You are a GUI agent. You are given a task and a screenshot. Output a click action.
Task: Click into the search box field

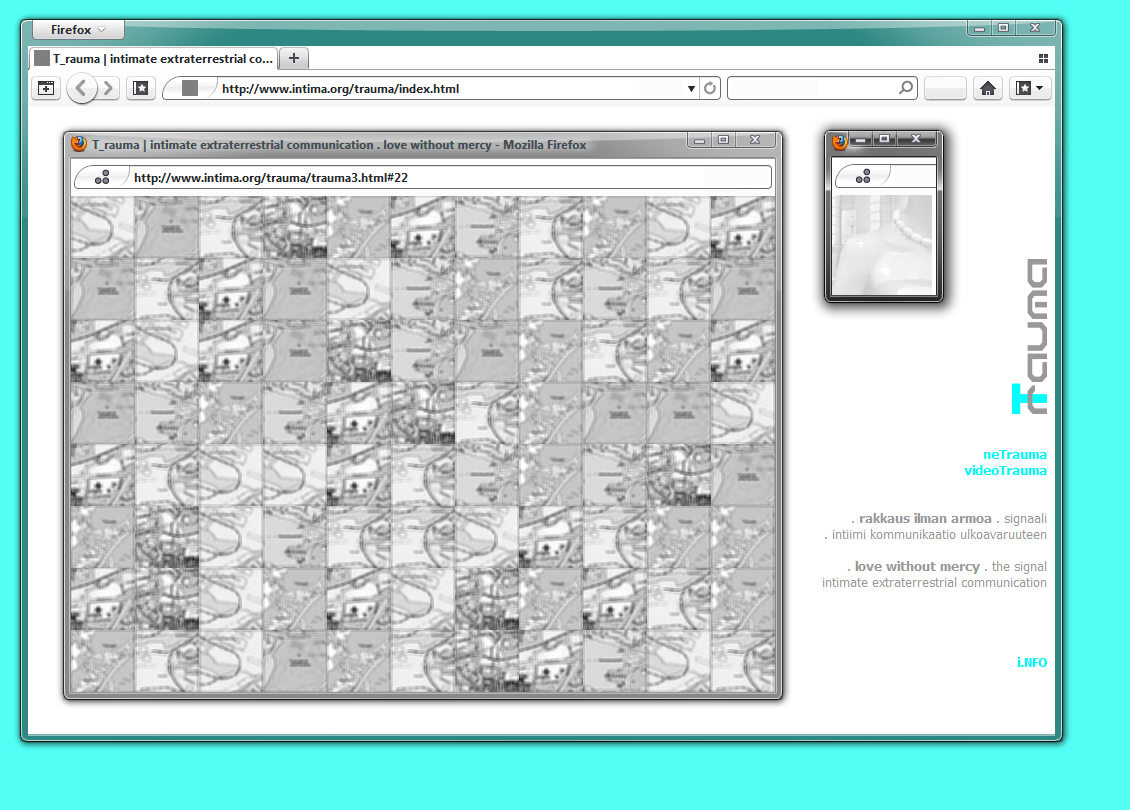(x=810, y=88)
